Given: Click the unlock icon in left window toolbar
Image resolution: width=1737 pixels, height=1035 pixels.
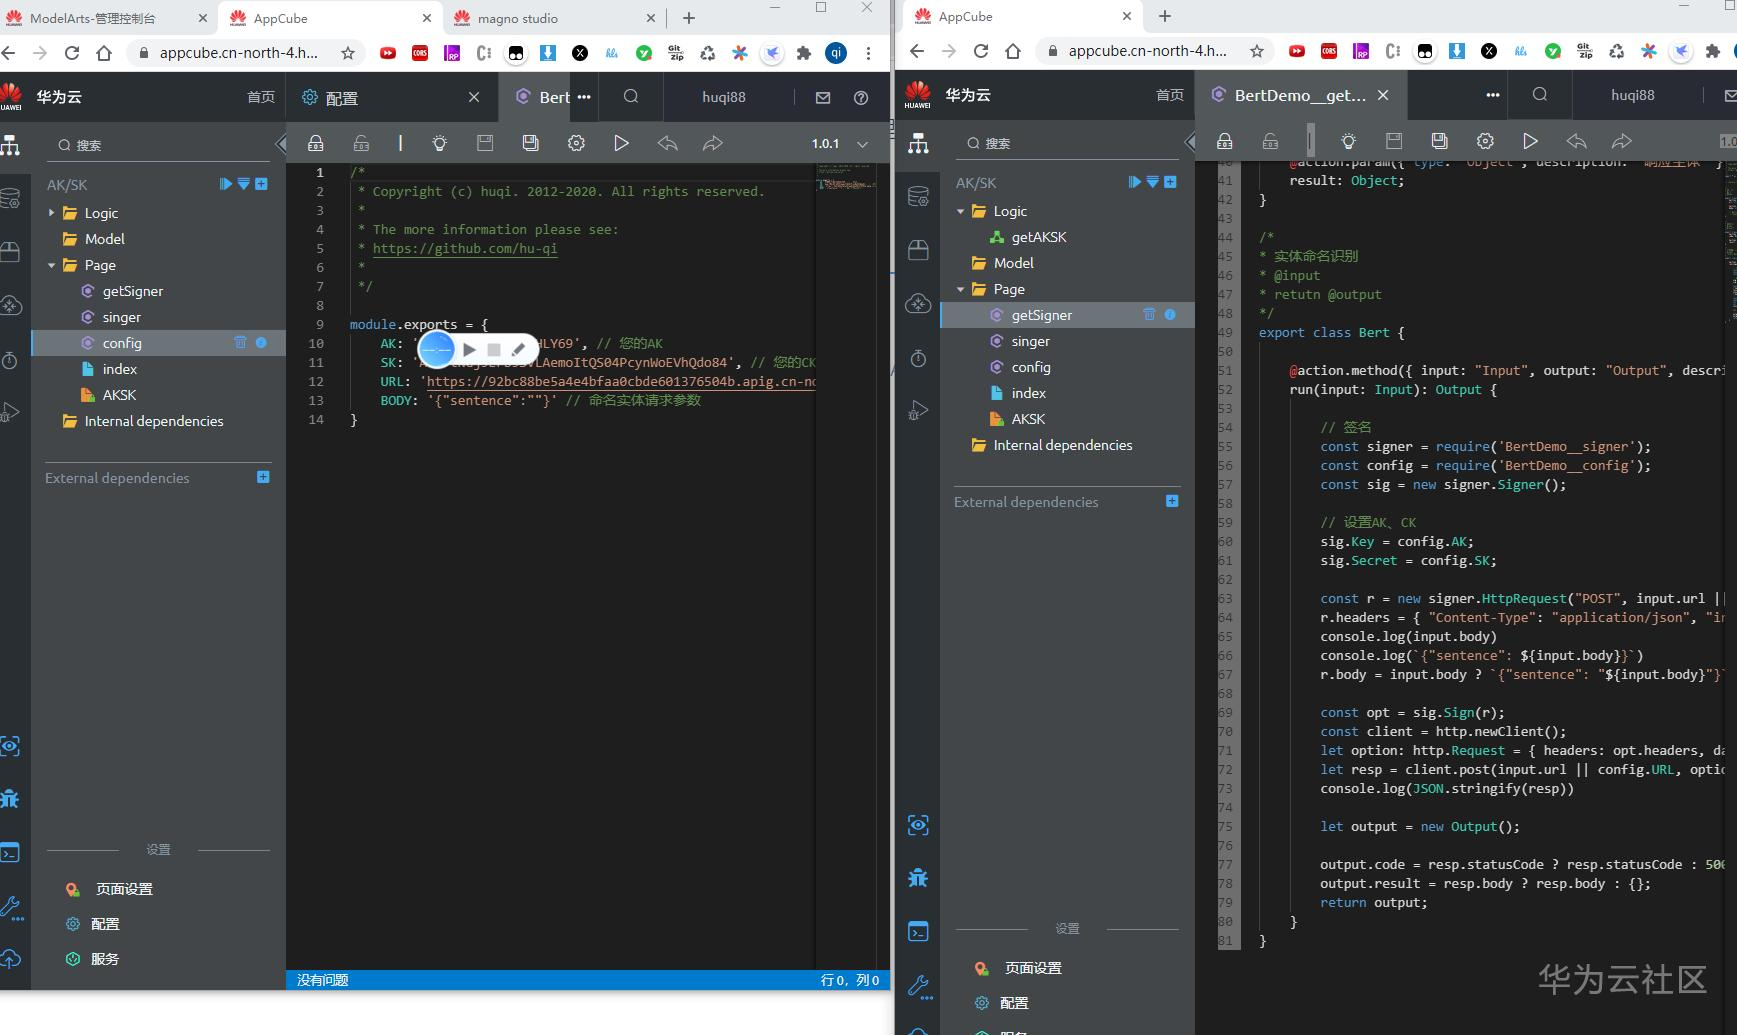Looking at the screenshot, I should [362, 143].
